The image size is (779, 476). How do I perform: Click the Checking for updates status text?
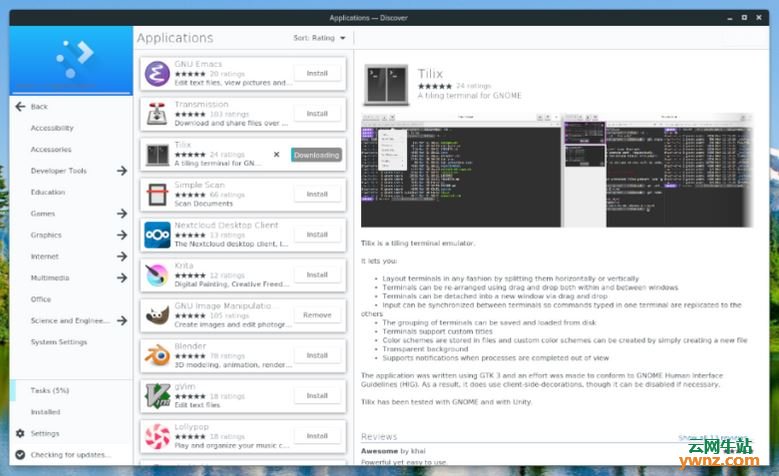click(x=71, y=455)
